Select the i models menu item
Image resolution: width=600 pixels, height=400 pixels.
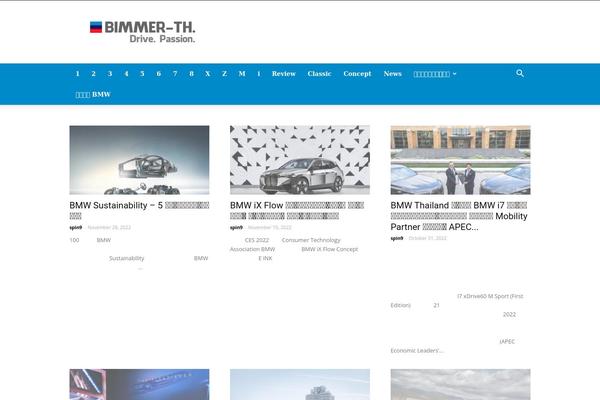tap(259, 73)
